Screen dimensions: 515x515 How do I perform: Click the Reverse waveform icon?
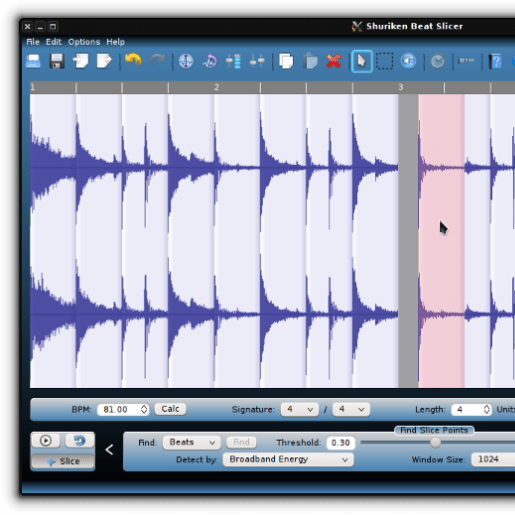210,61
